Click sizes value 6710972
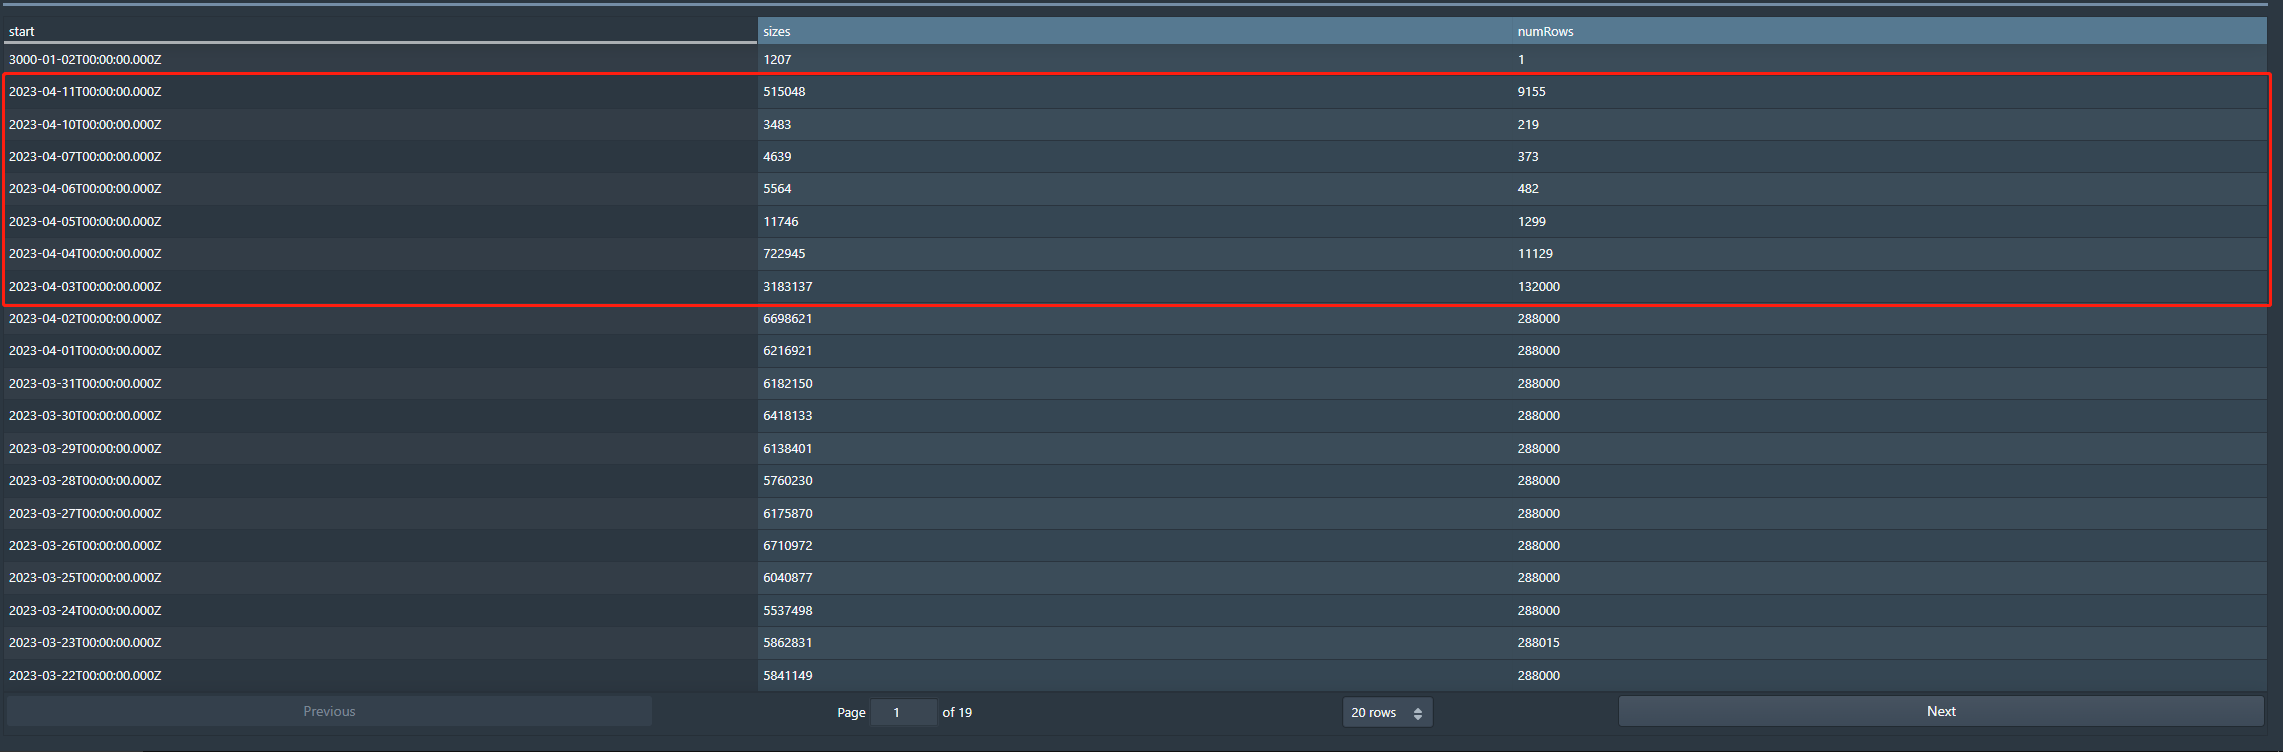 click(788, 546)
